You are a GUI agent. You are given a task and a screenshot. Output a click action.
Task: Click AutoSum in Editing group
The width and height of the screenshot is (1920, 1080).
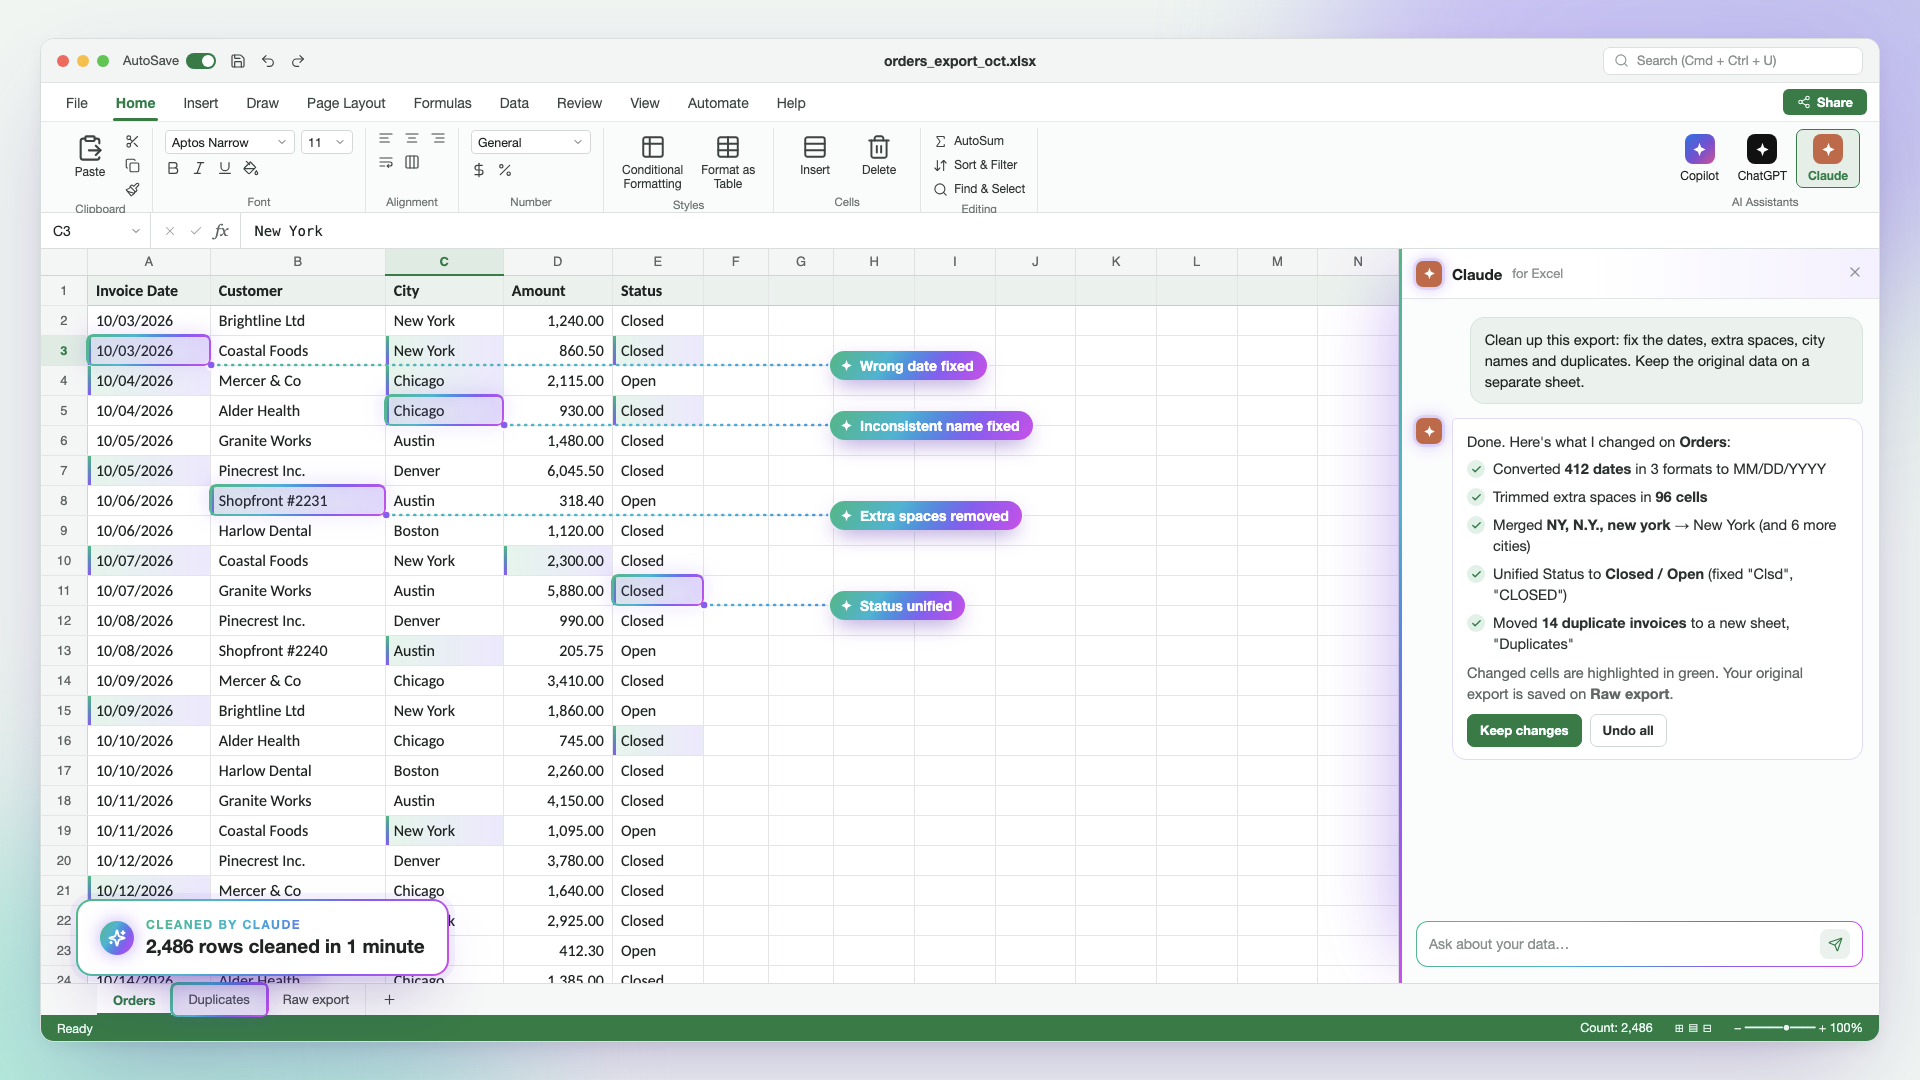(x=970, y=141)
